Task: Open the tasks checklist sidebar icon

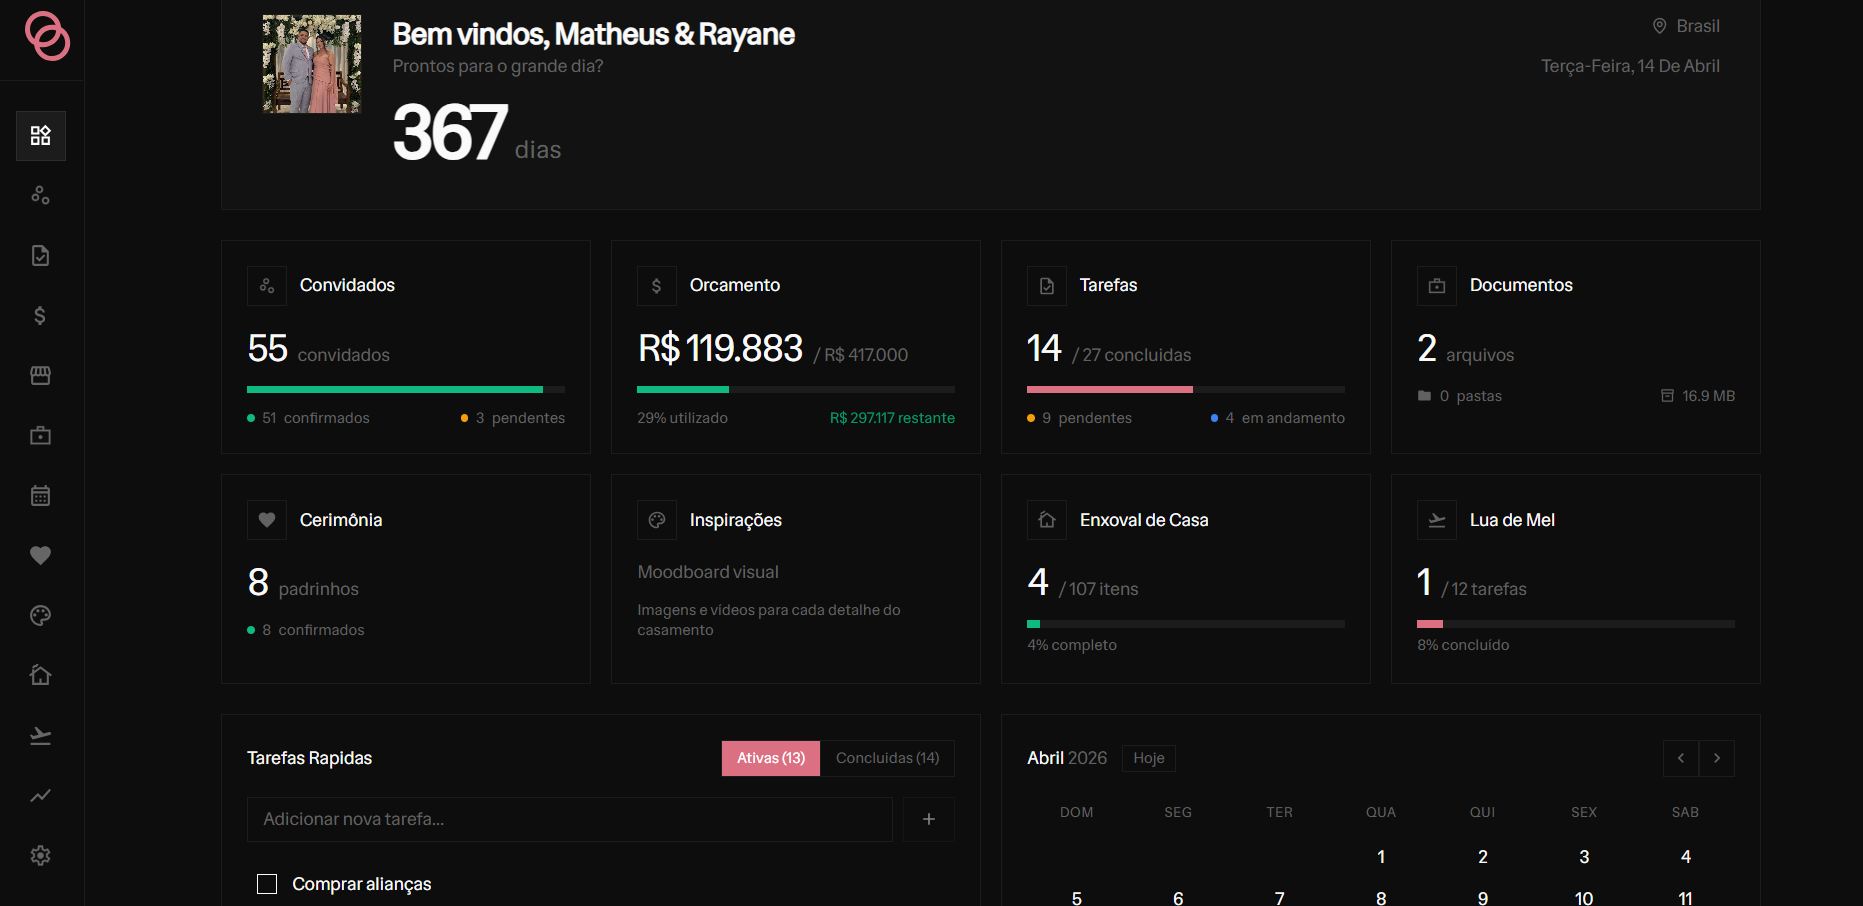Action: (x=41, y=255)
